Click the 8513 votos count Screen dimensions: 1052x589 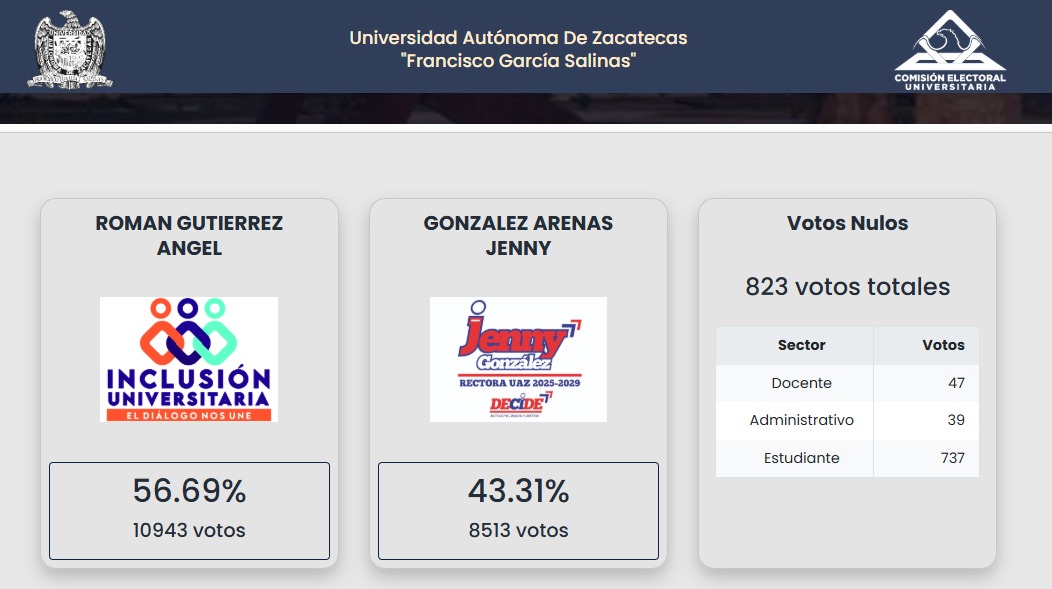[518, 530]
